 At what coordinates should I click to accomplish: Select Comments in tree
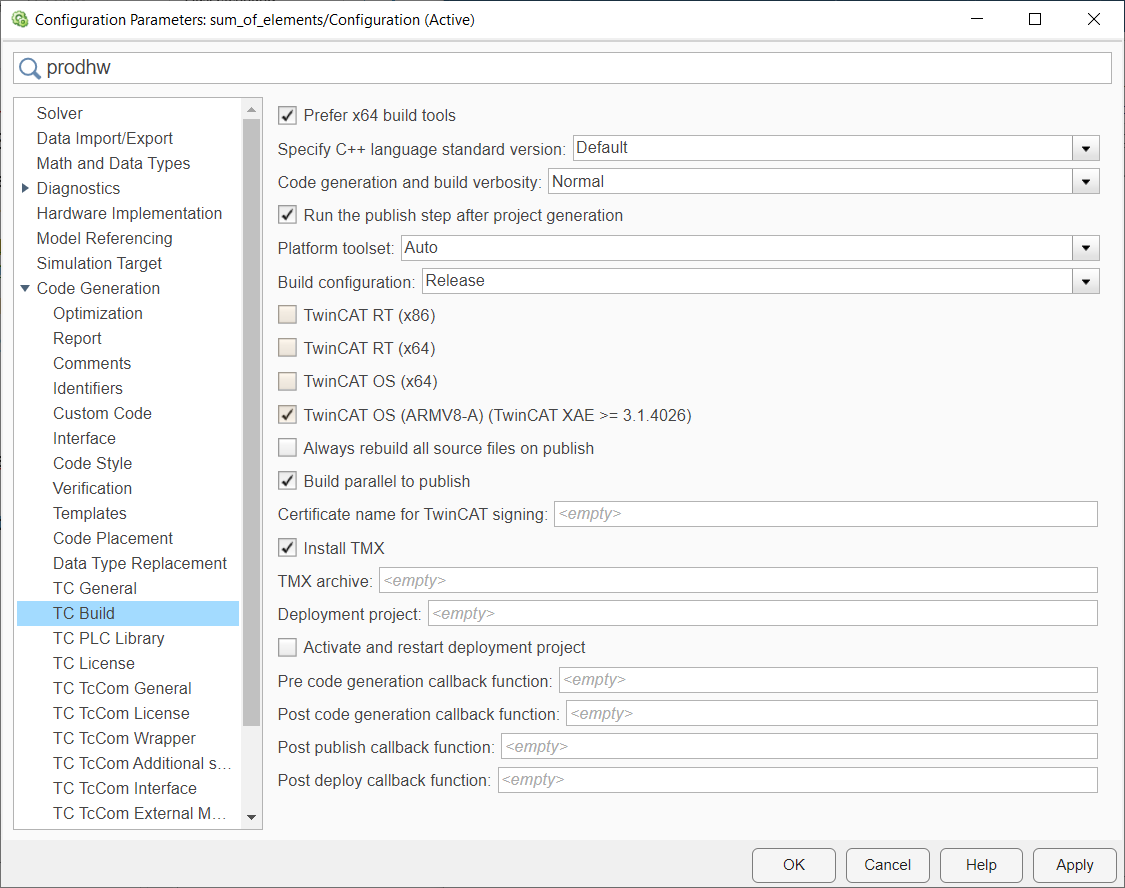tap(92, 363)
